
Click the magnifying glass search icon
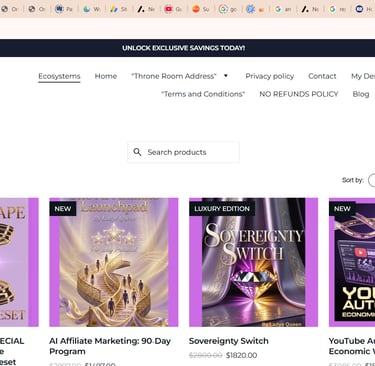[x=137, y=152]
